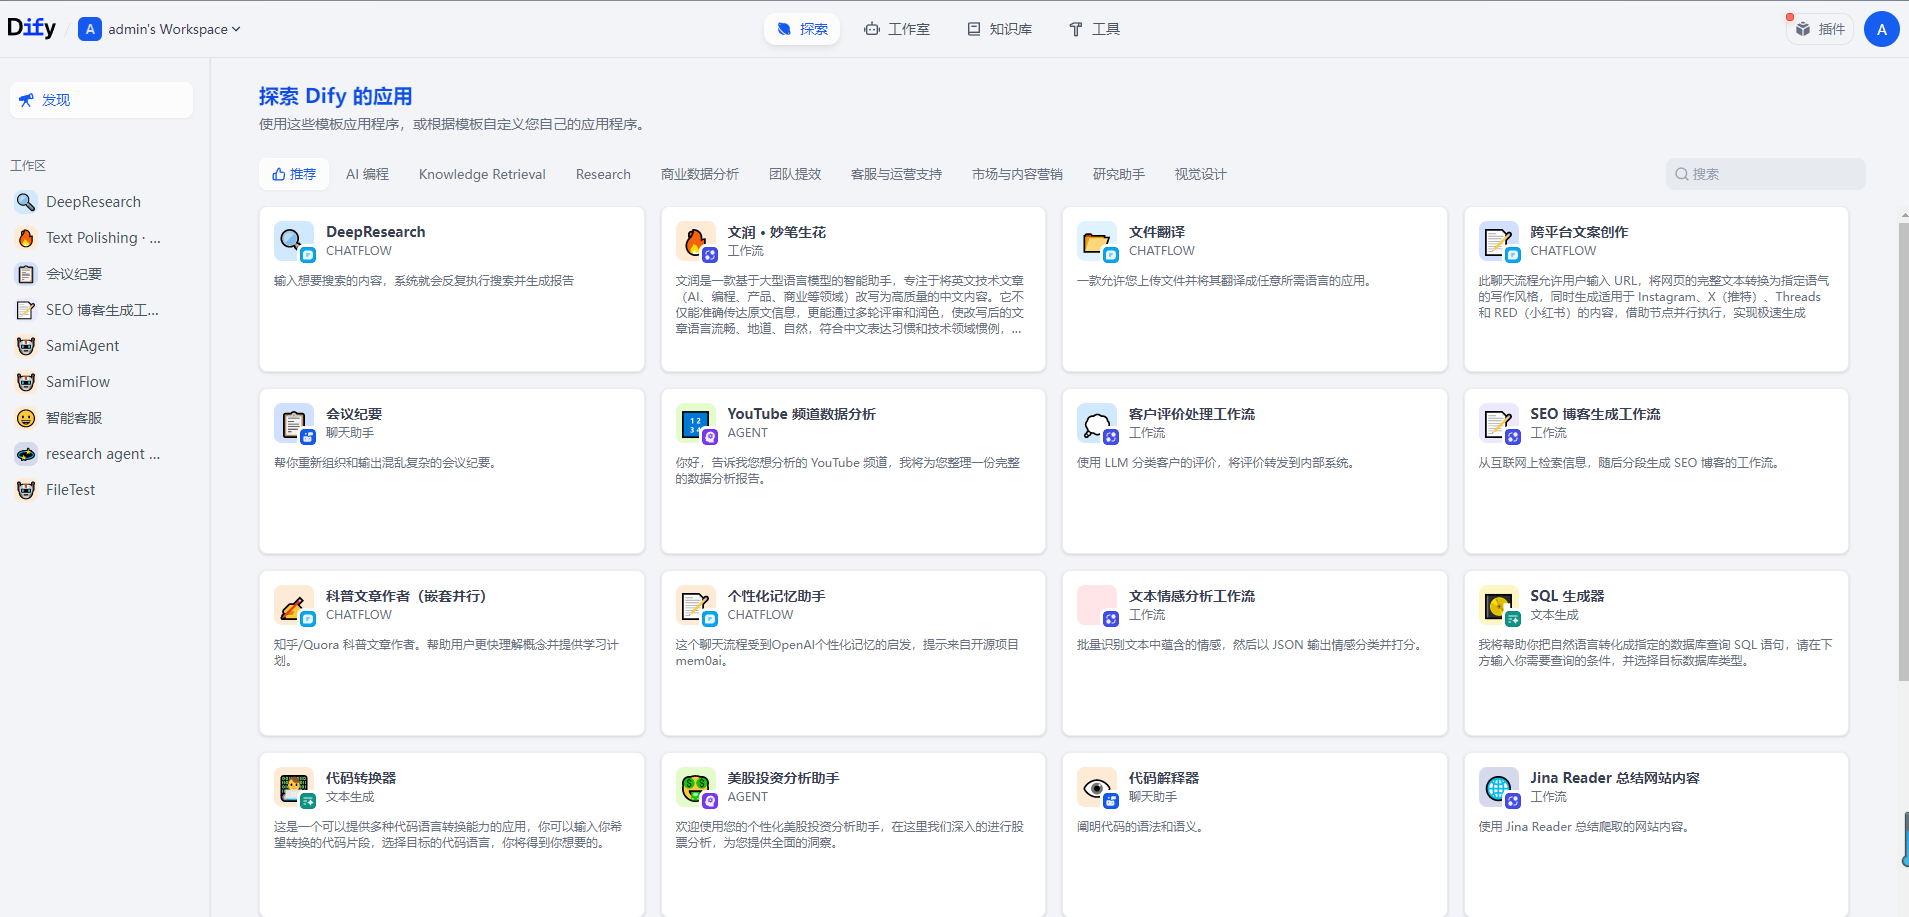Switch to the 工作室 tab
The image size is (1909, 917).
click(x=897, y=29)
